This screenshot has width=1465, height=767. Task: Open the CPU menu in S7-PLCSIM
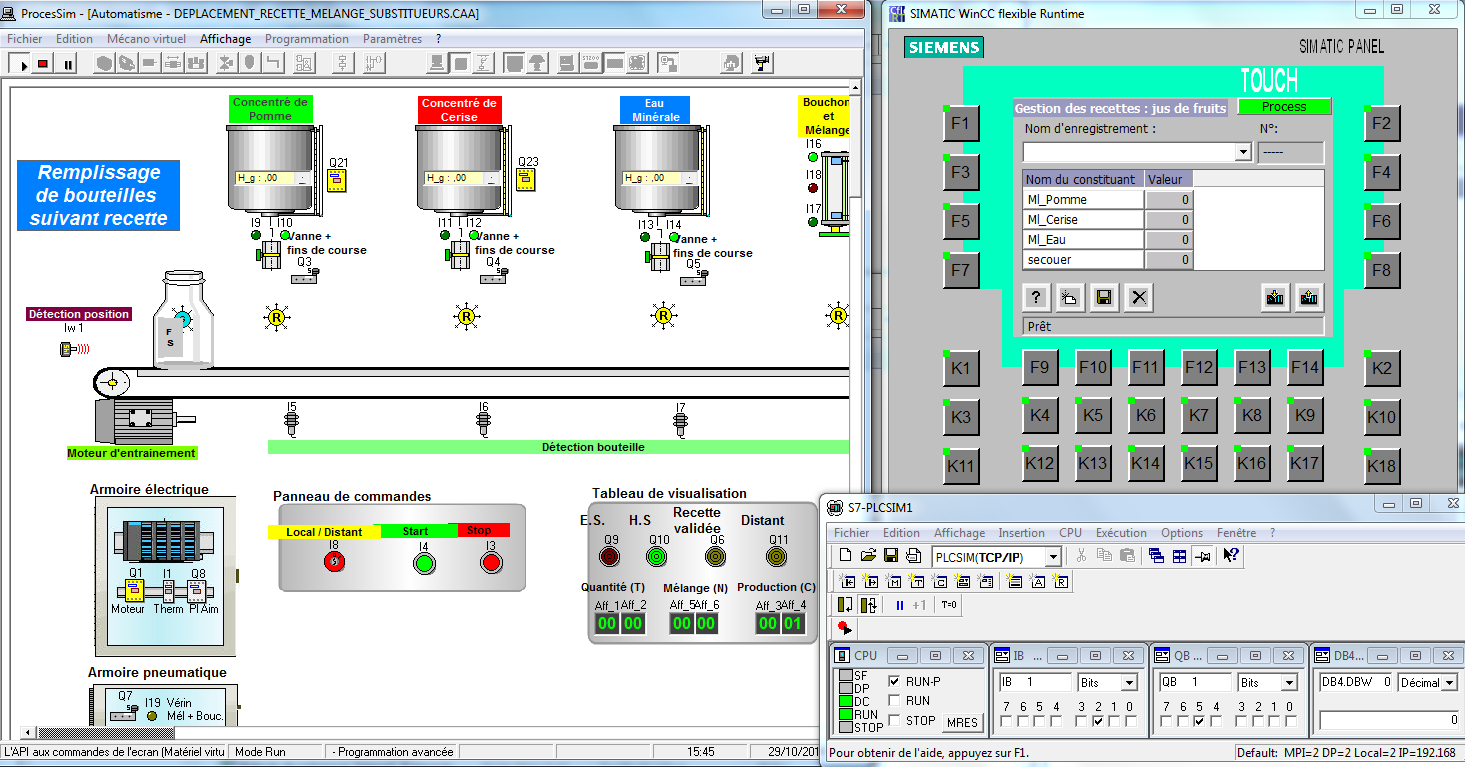click(1070, 533)
